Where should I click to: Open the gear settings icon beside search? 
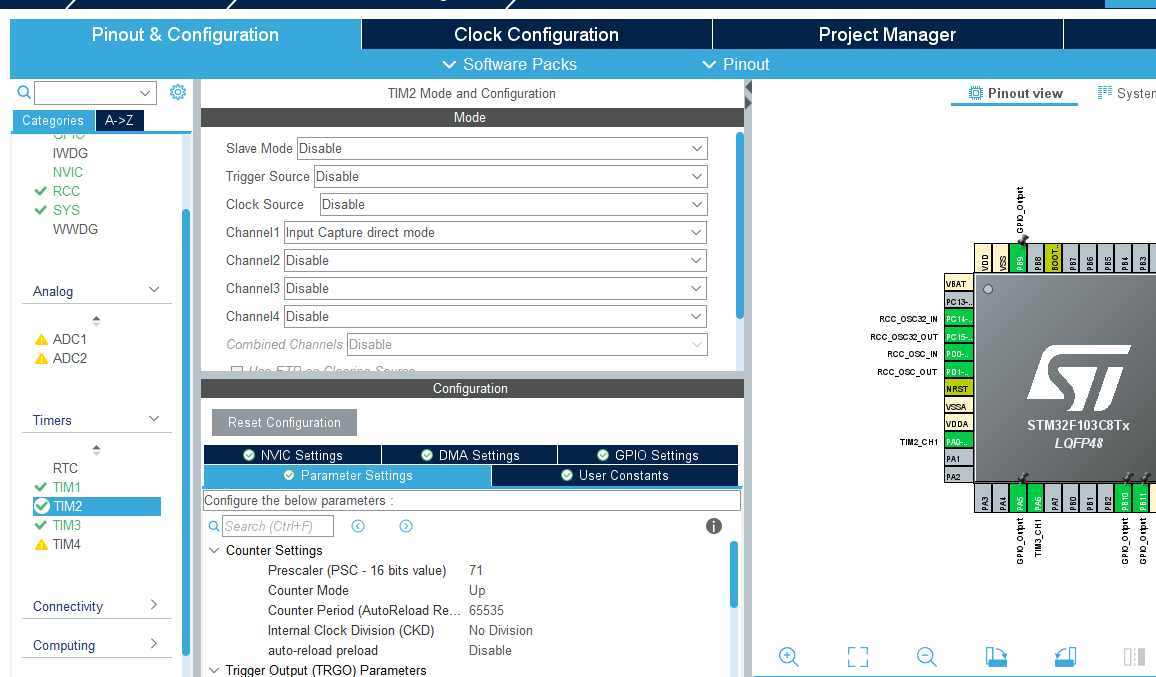pos(178,92)
